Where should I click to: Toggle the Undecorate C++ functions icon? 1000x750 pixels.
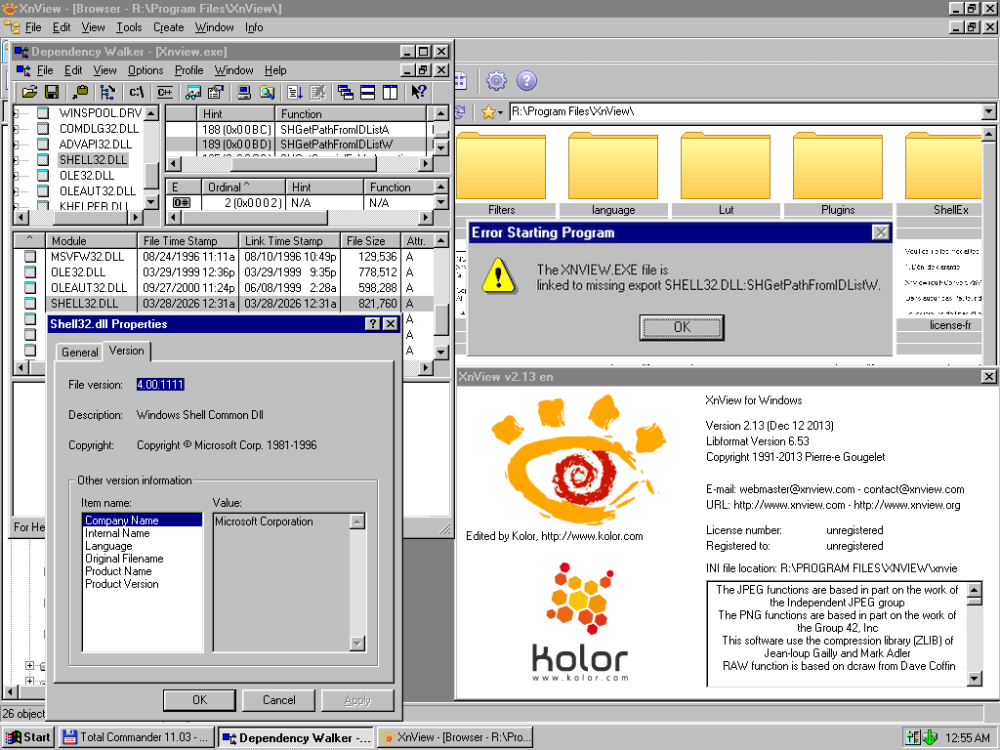165,92
